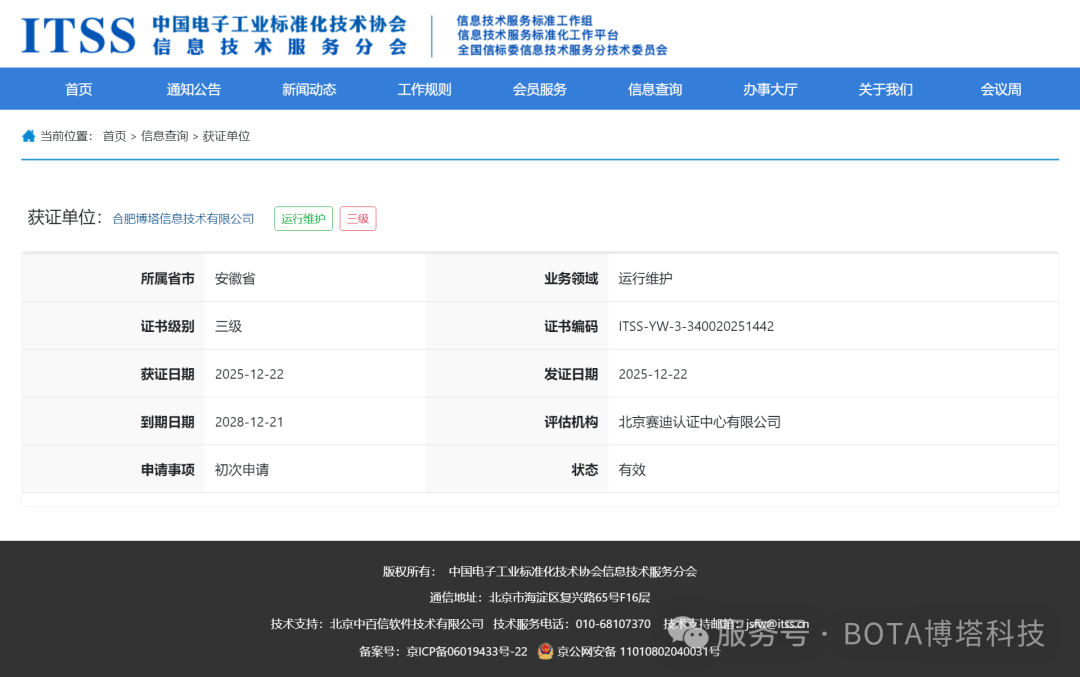Click the 版权所有 copyright line in footer
The image size is (1080, 677).
[x=540, y=572]
